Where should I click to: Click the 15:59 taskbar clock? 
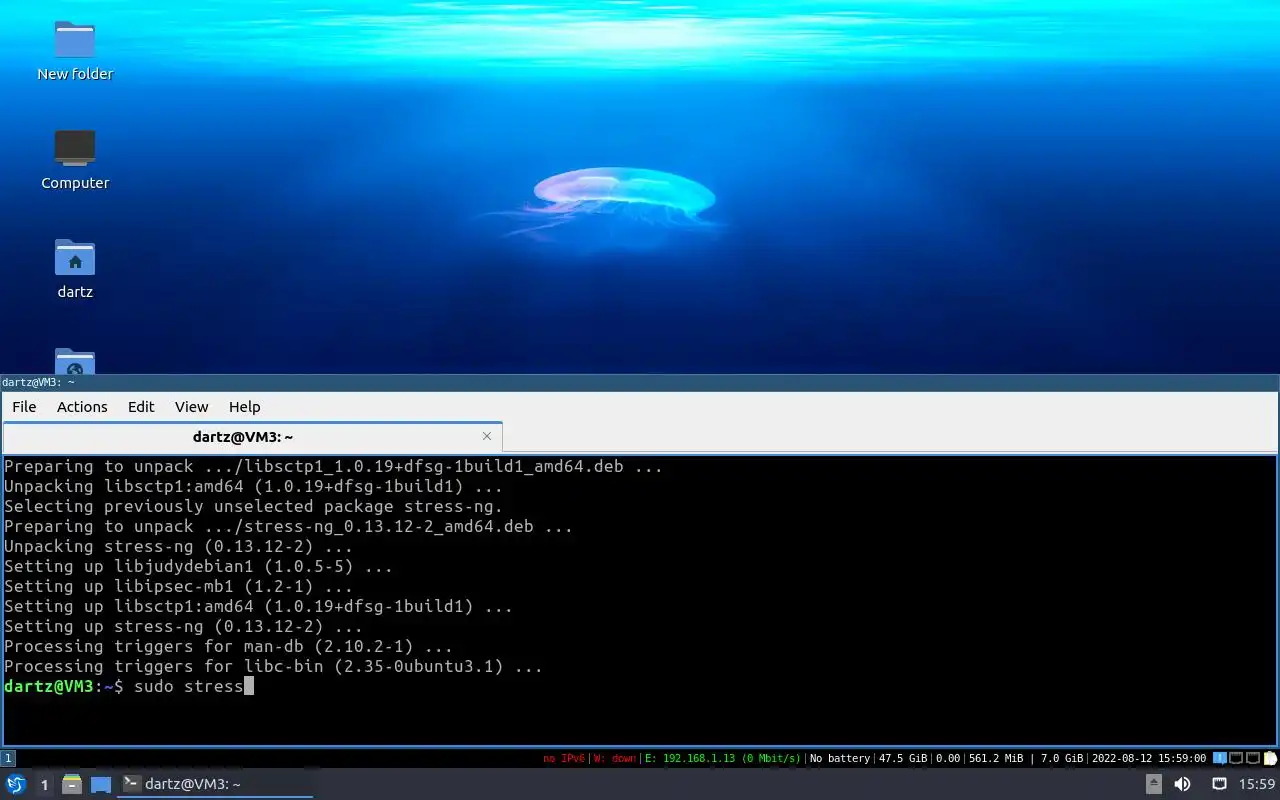[x=1257, y=784]
